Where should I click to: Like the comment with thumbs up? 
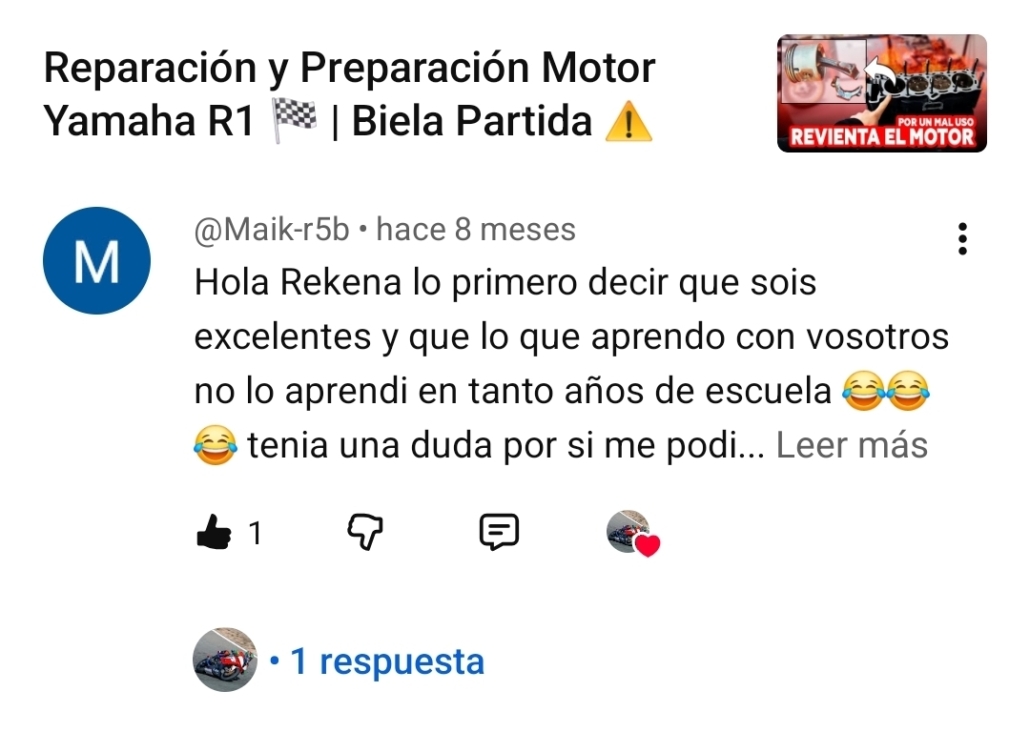click(214, 532)
